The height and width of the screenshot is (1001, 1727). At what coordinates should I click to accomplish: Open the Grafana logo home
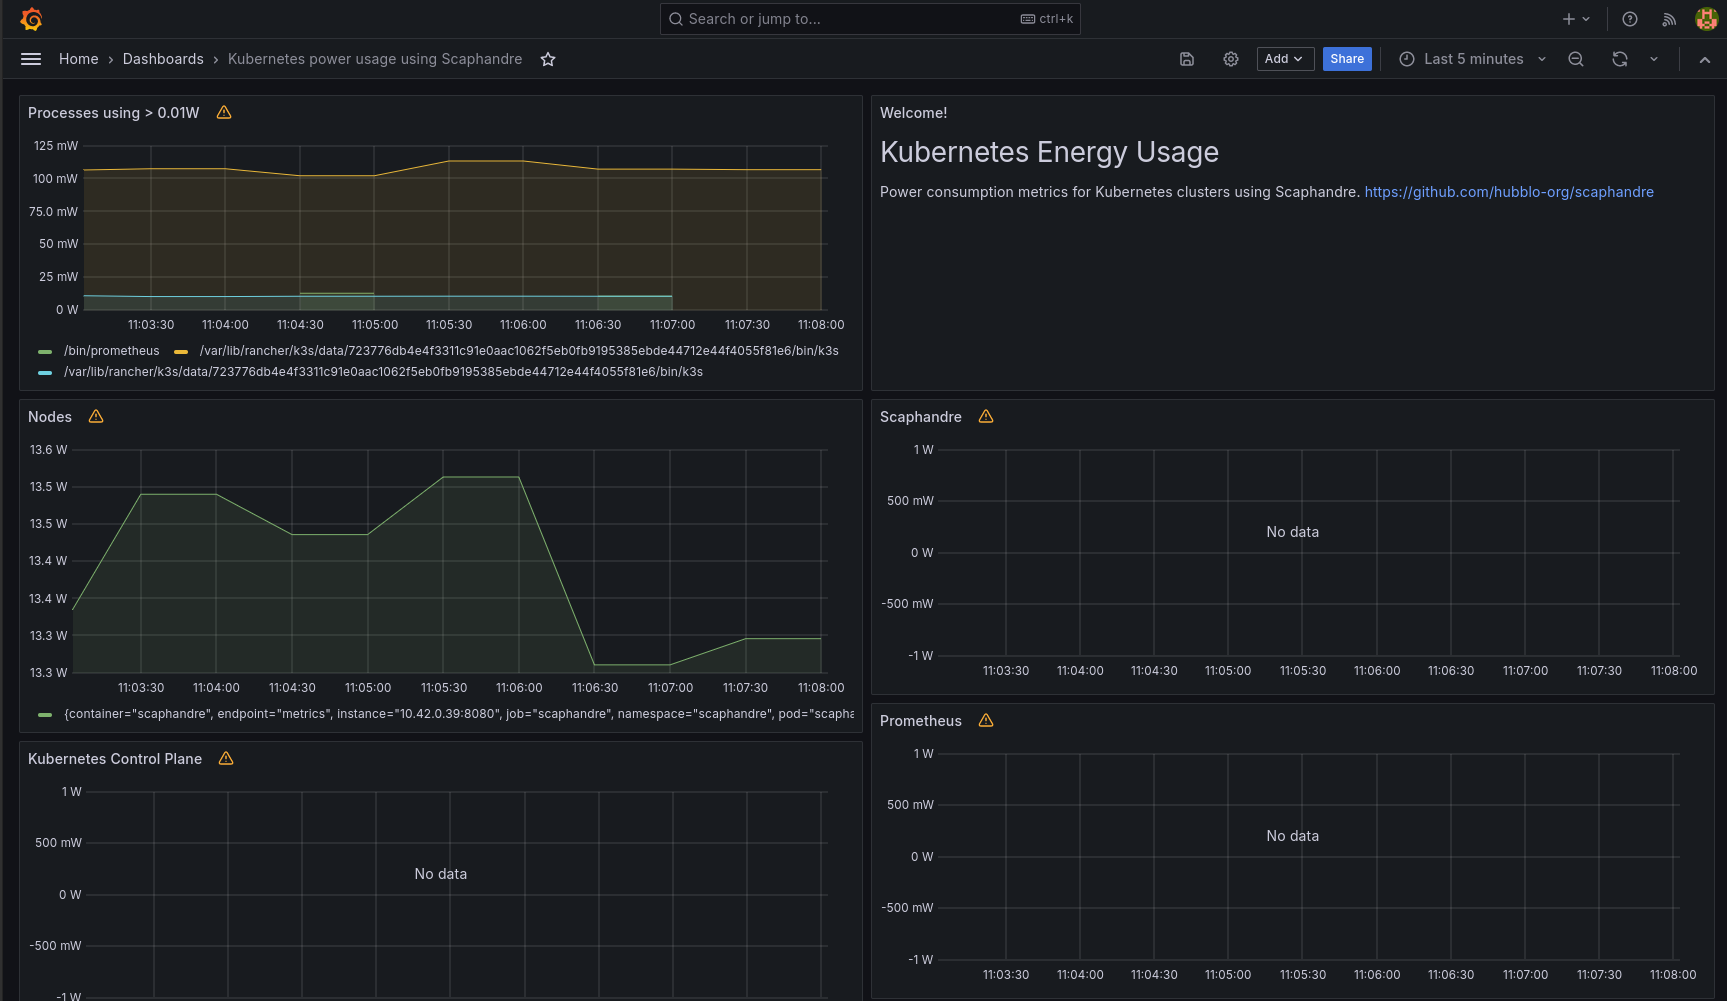(x=31, y=19)
